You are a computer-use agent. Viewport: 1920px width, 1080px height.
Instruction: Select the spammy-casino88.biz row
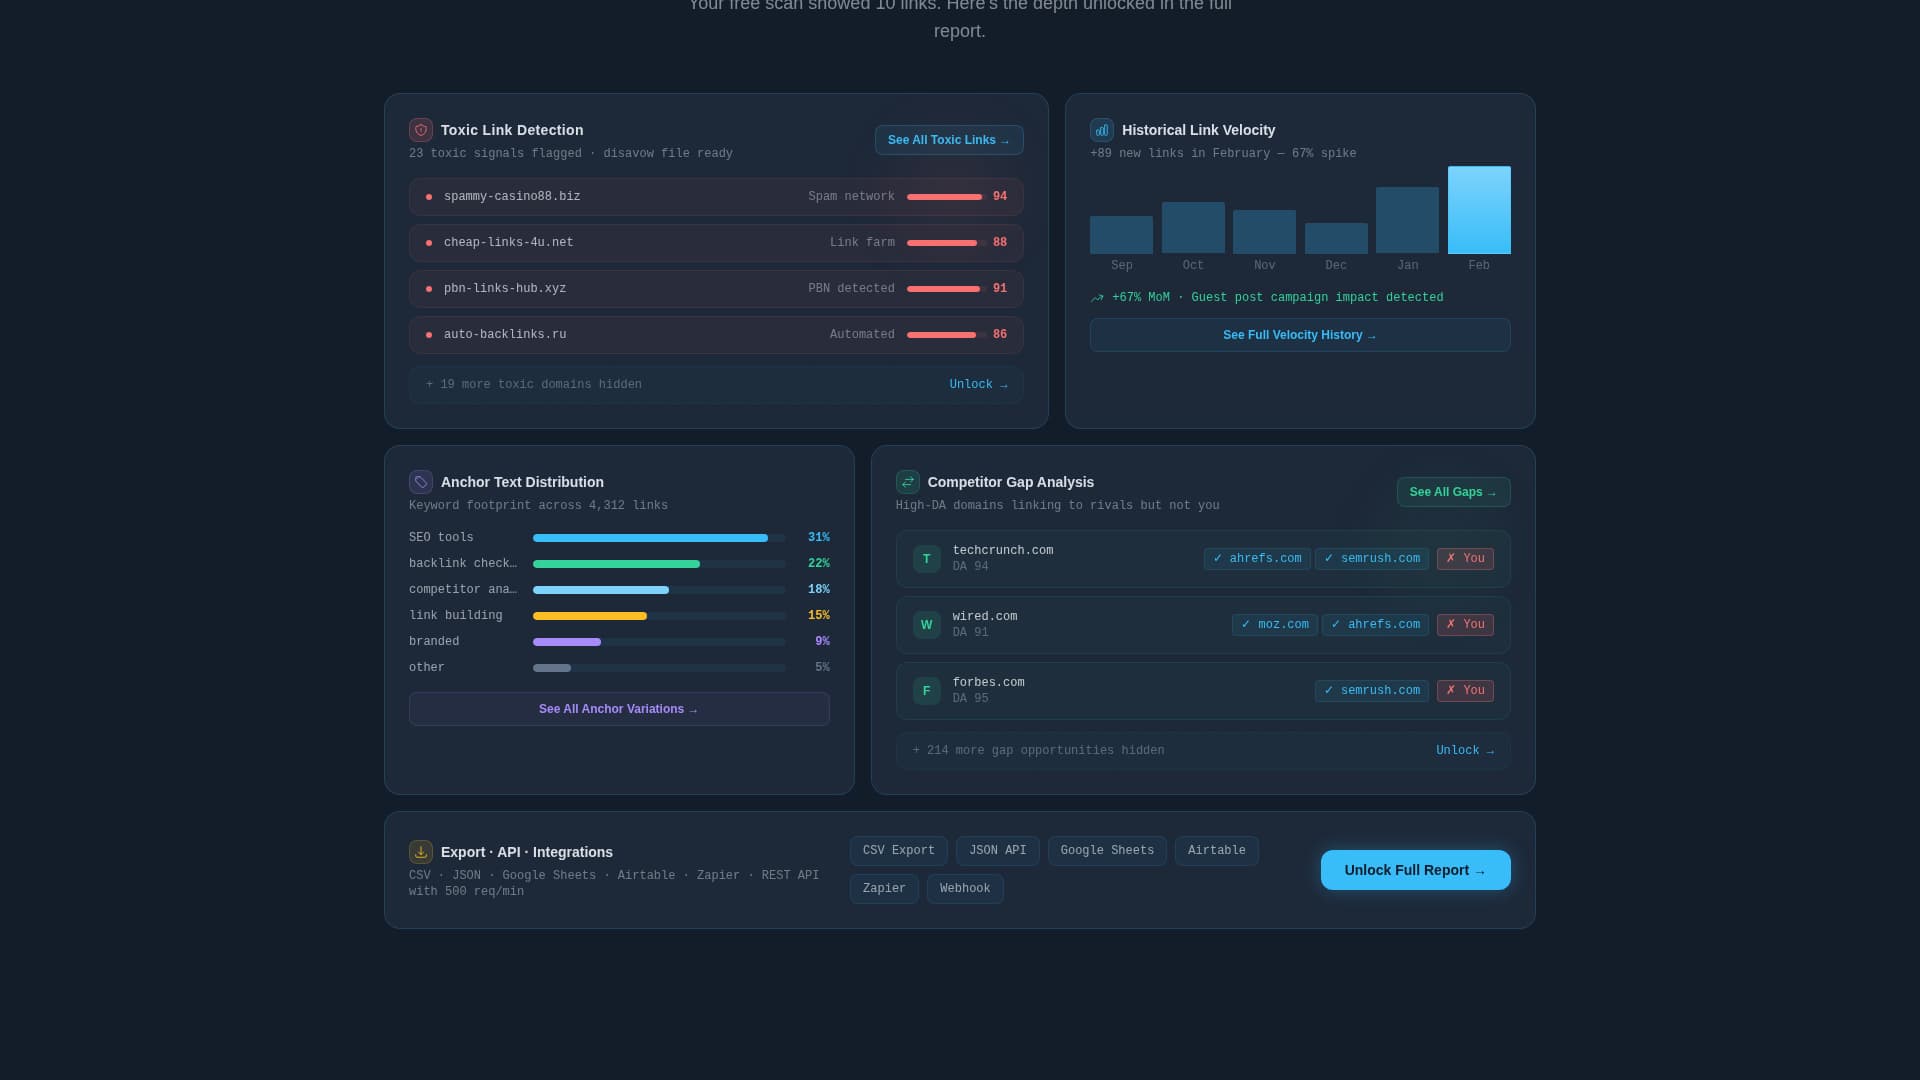[x=716, y=197]
